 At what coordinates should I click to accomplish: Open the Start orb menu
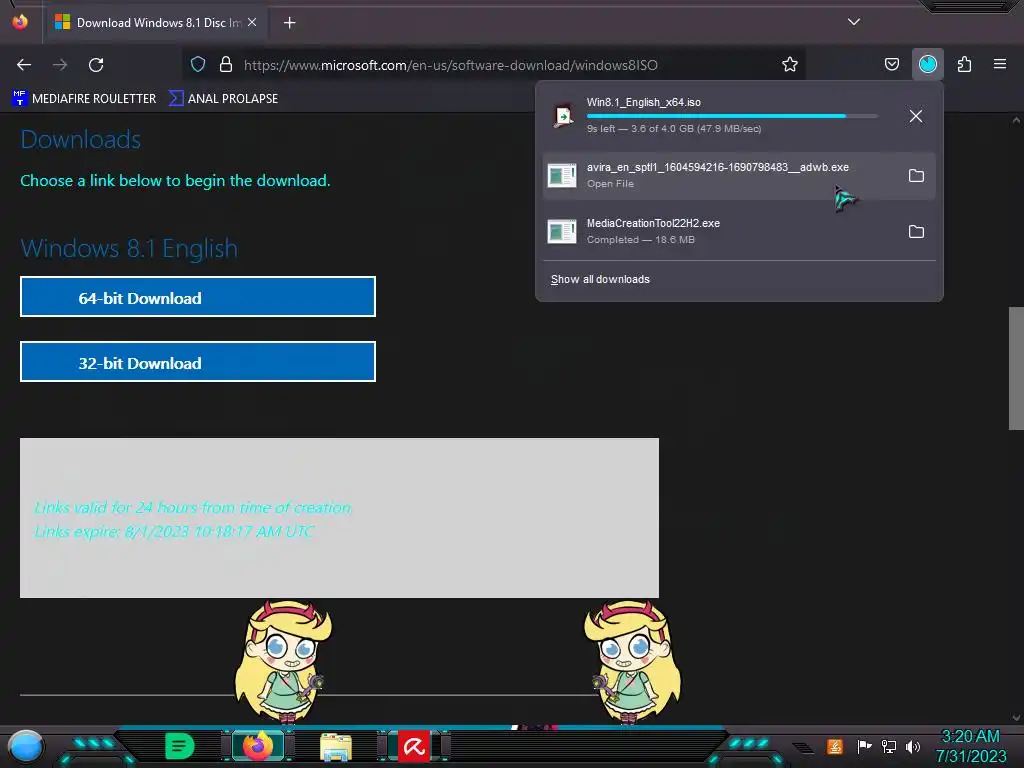click(x=25, y=746)
